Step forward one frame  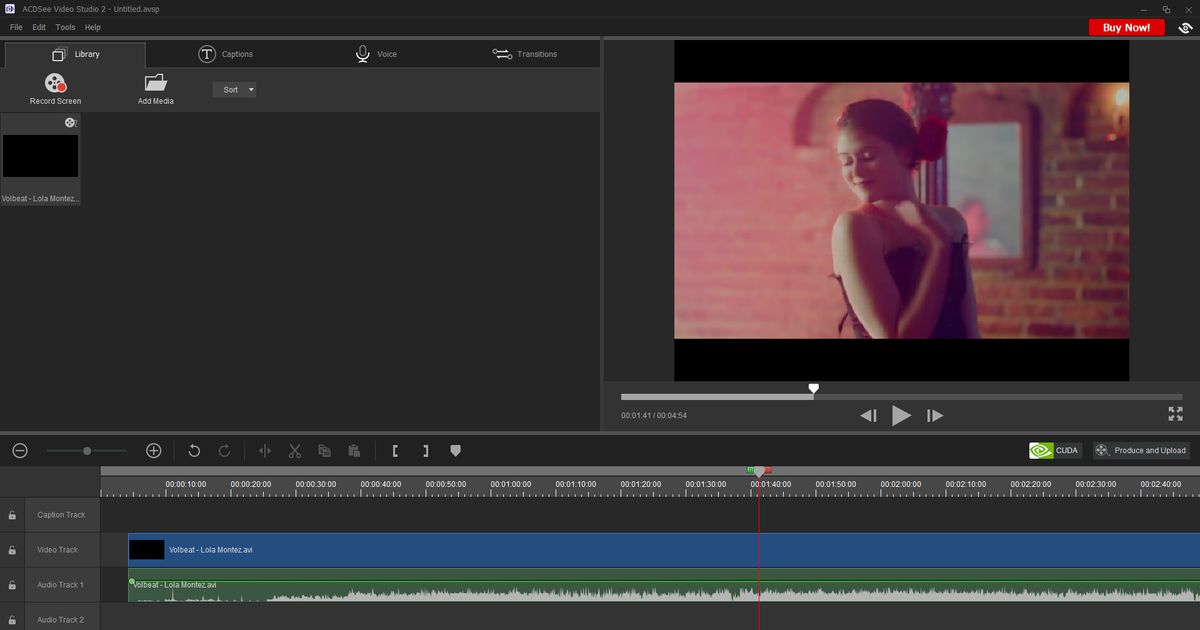point(934,416)
